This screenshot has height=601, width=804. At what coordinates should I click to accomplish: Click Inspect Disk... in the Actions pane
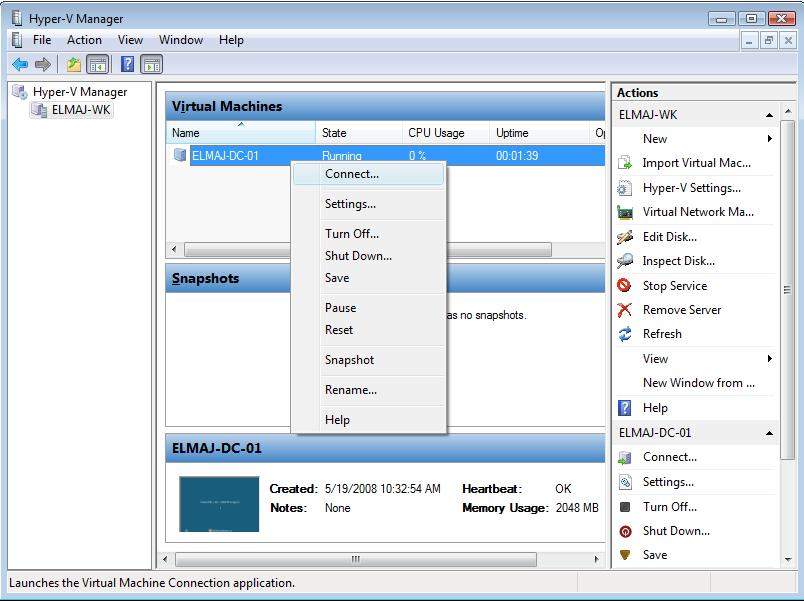[x=678, y=261]
